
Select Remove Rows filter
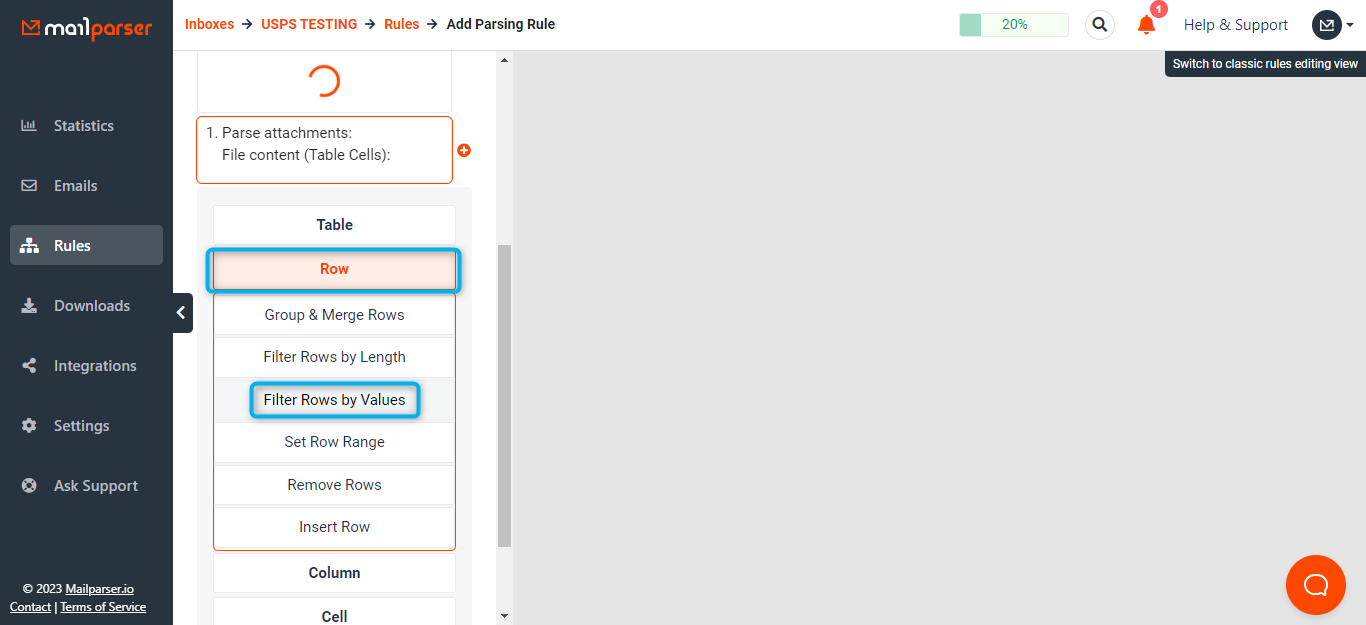coord(334,485)
